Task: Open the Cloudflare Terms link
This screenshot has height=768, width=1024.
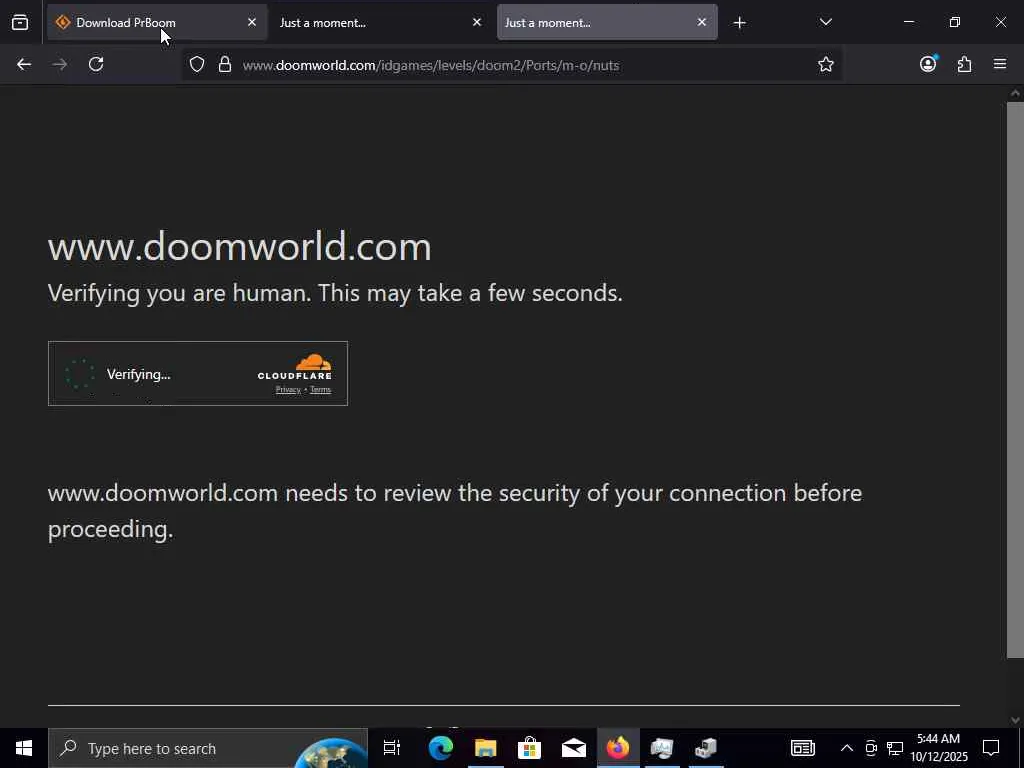Action: coord(320,390)
